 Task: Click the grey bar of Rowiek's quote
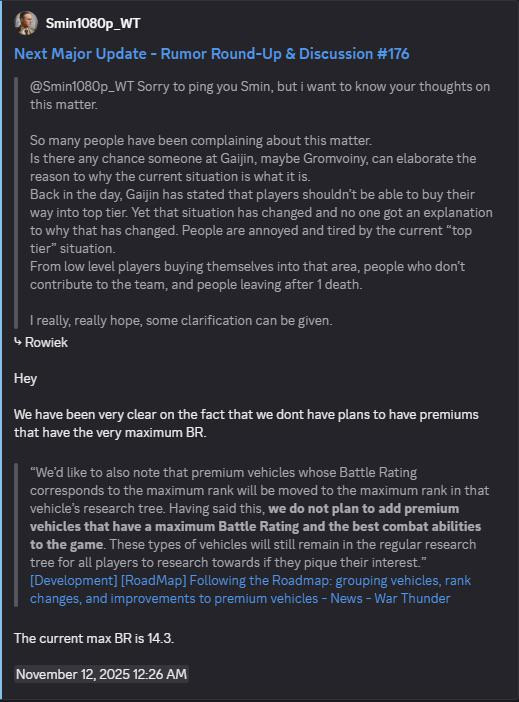[16, 203]
